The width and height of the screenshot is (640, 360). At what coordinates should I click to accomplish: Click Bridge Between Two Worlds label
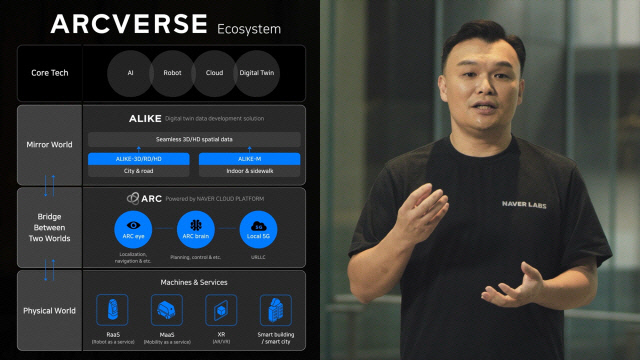(x=49, y=227)
